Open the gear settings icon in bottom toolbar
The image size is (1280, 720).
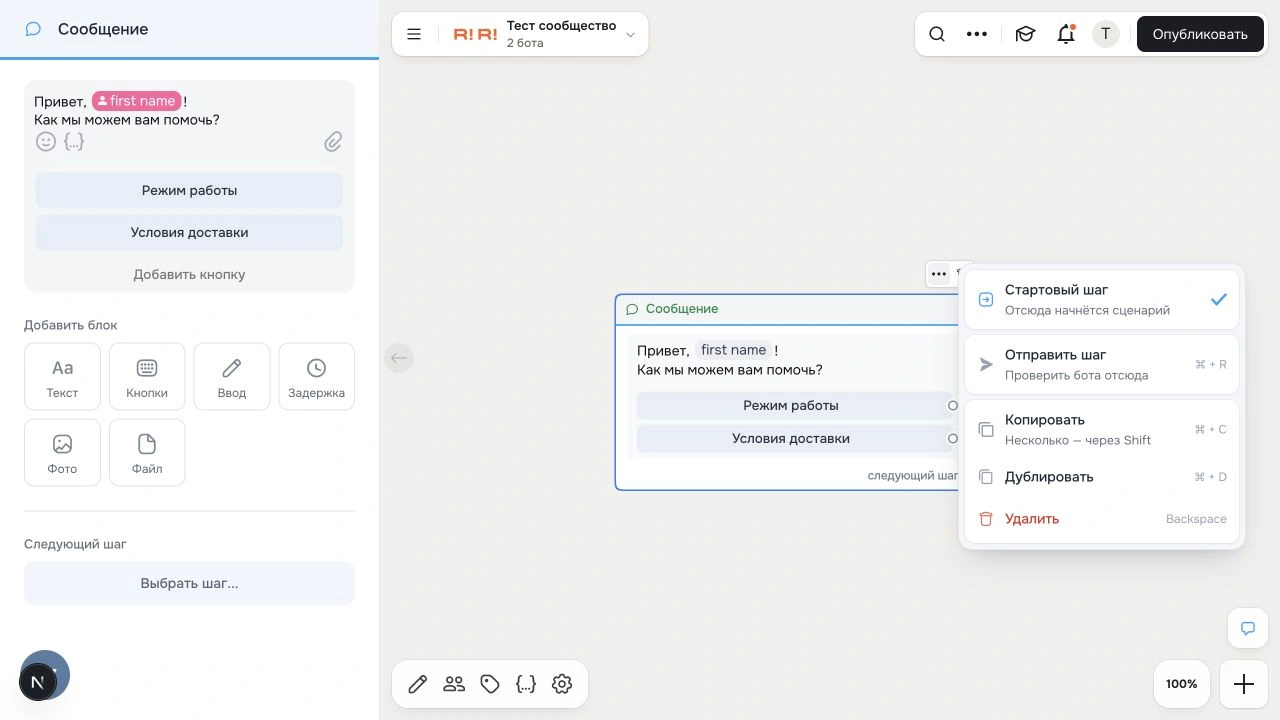tap(562, 684)
